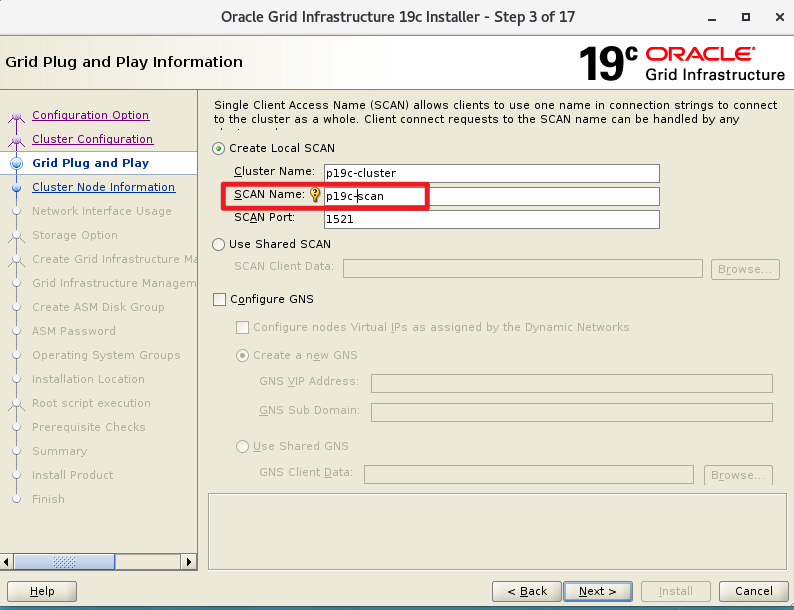
Task: Select the Create Local SCAN radio button
Action: (218, 148)
